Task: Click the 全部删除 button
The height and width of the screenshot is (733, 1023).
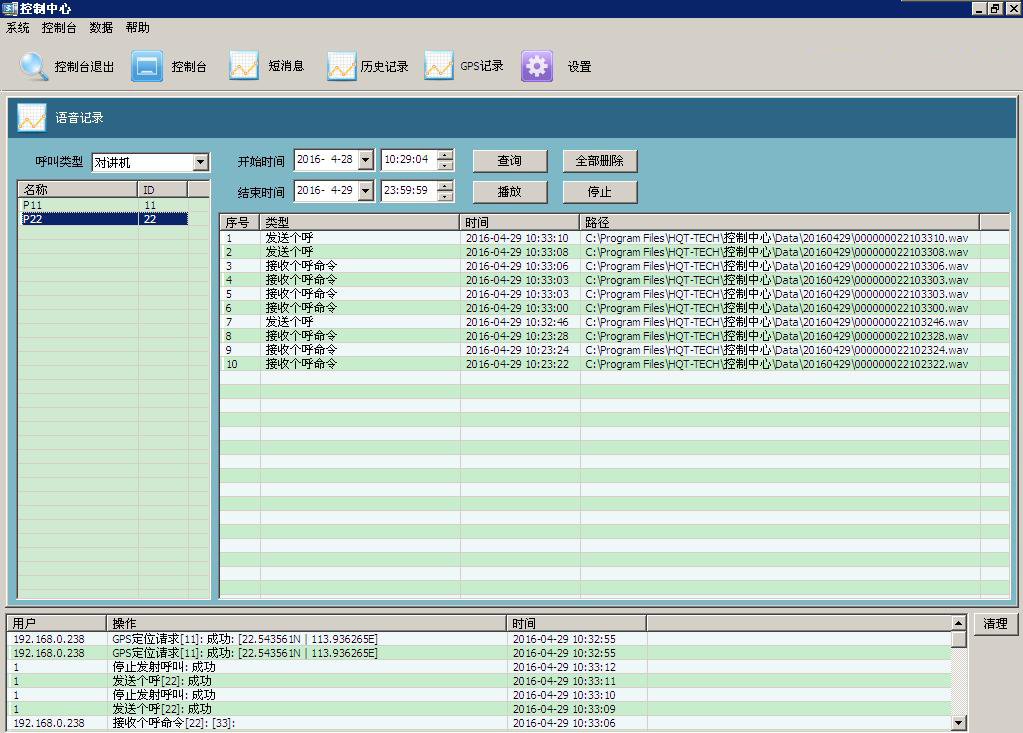Action: (x=600, y=160)
